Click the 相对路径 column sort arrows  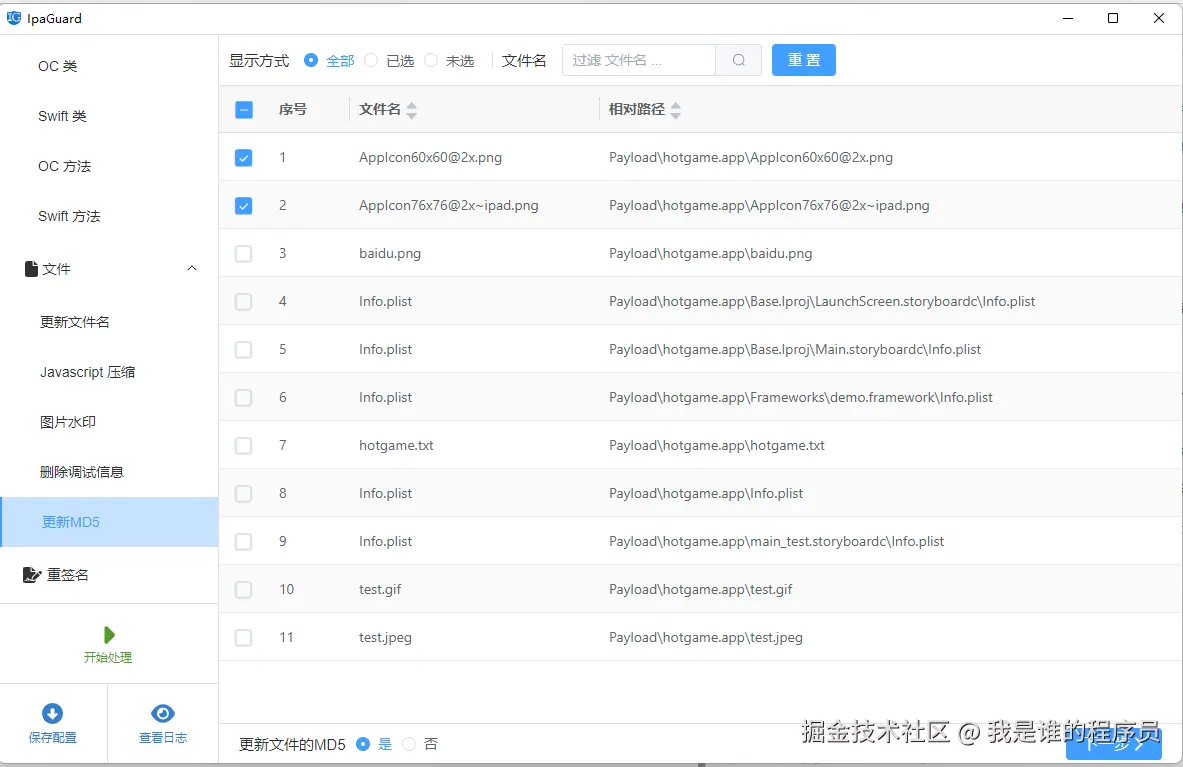tap(676, 109)
